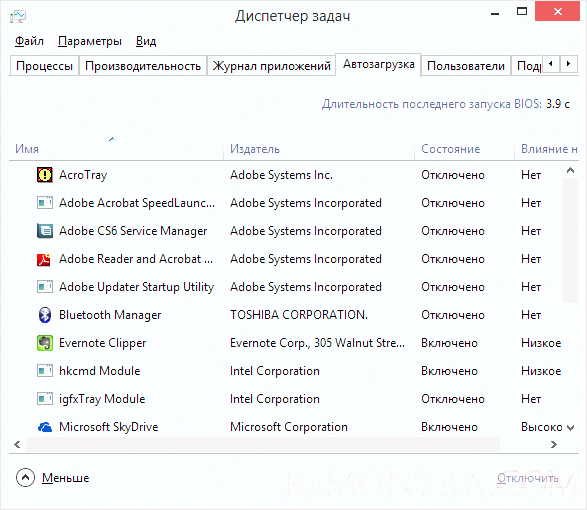Screen dimensions: 587x510
Task: Collapse details with the Меньше arrow icon
Action: pyautogui.click(x=25, y=477)
